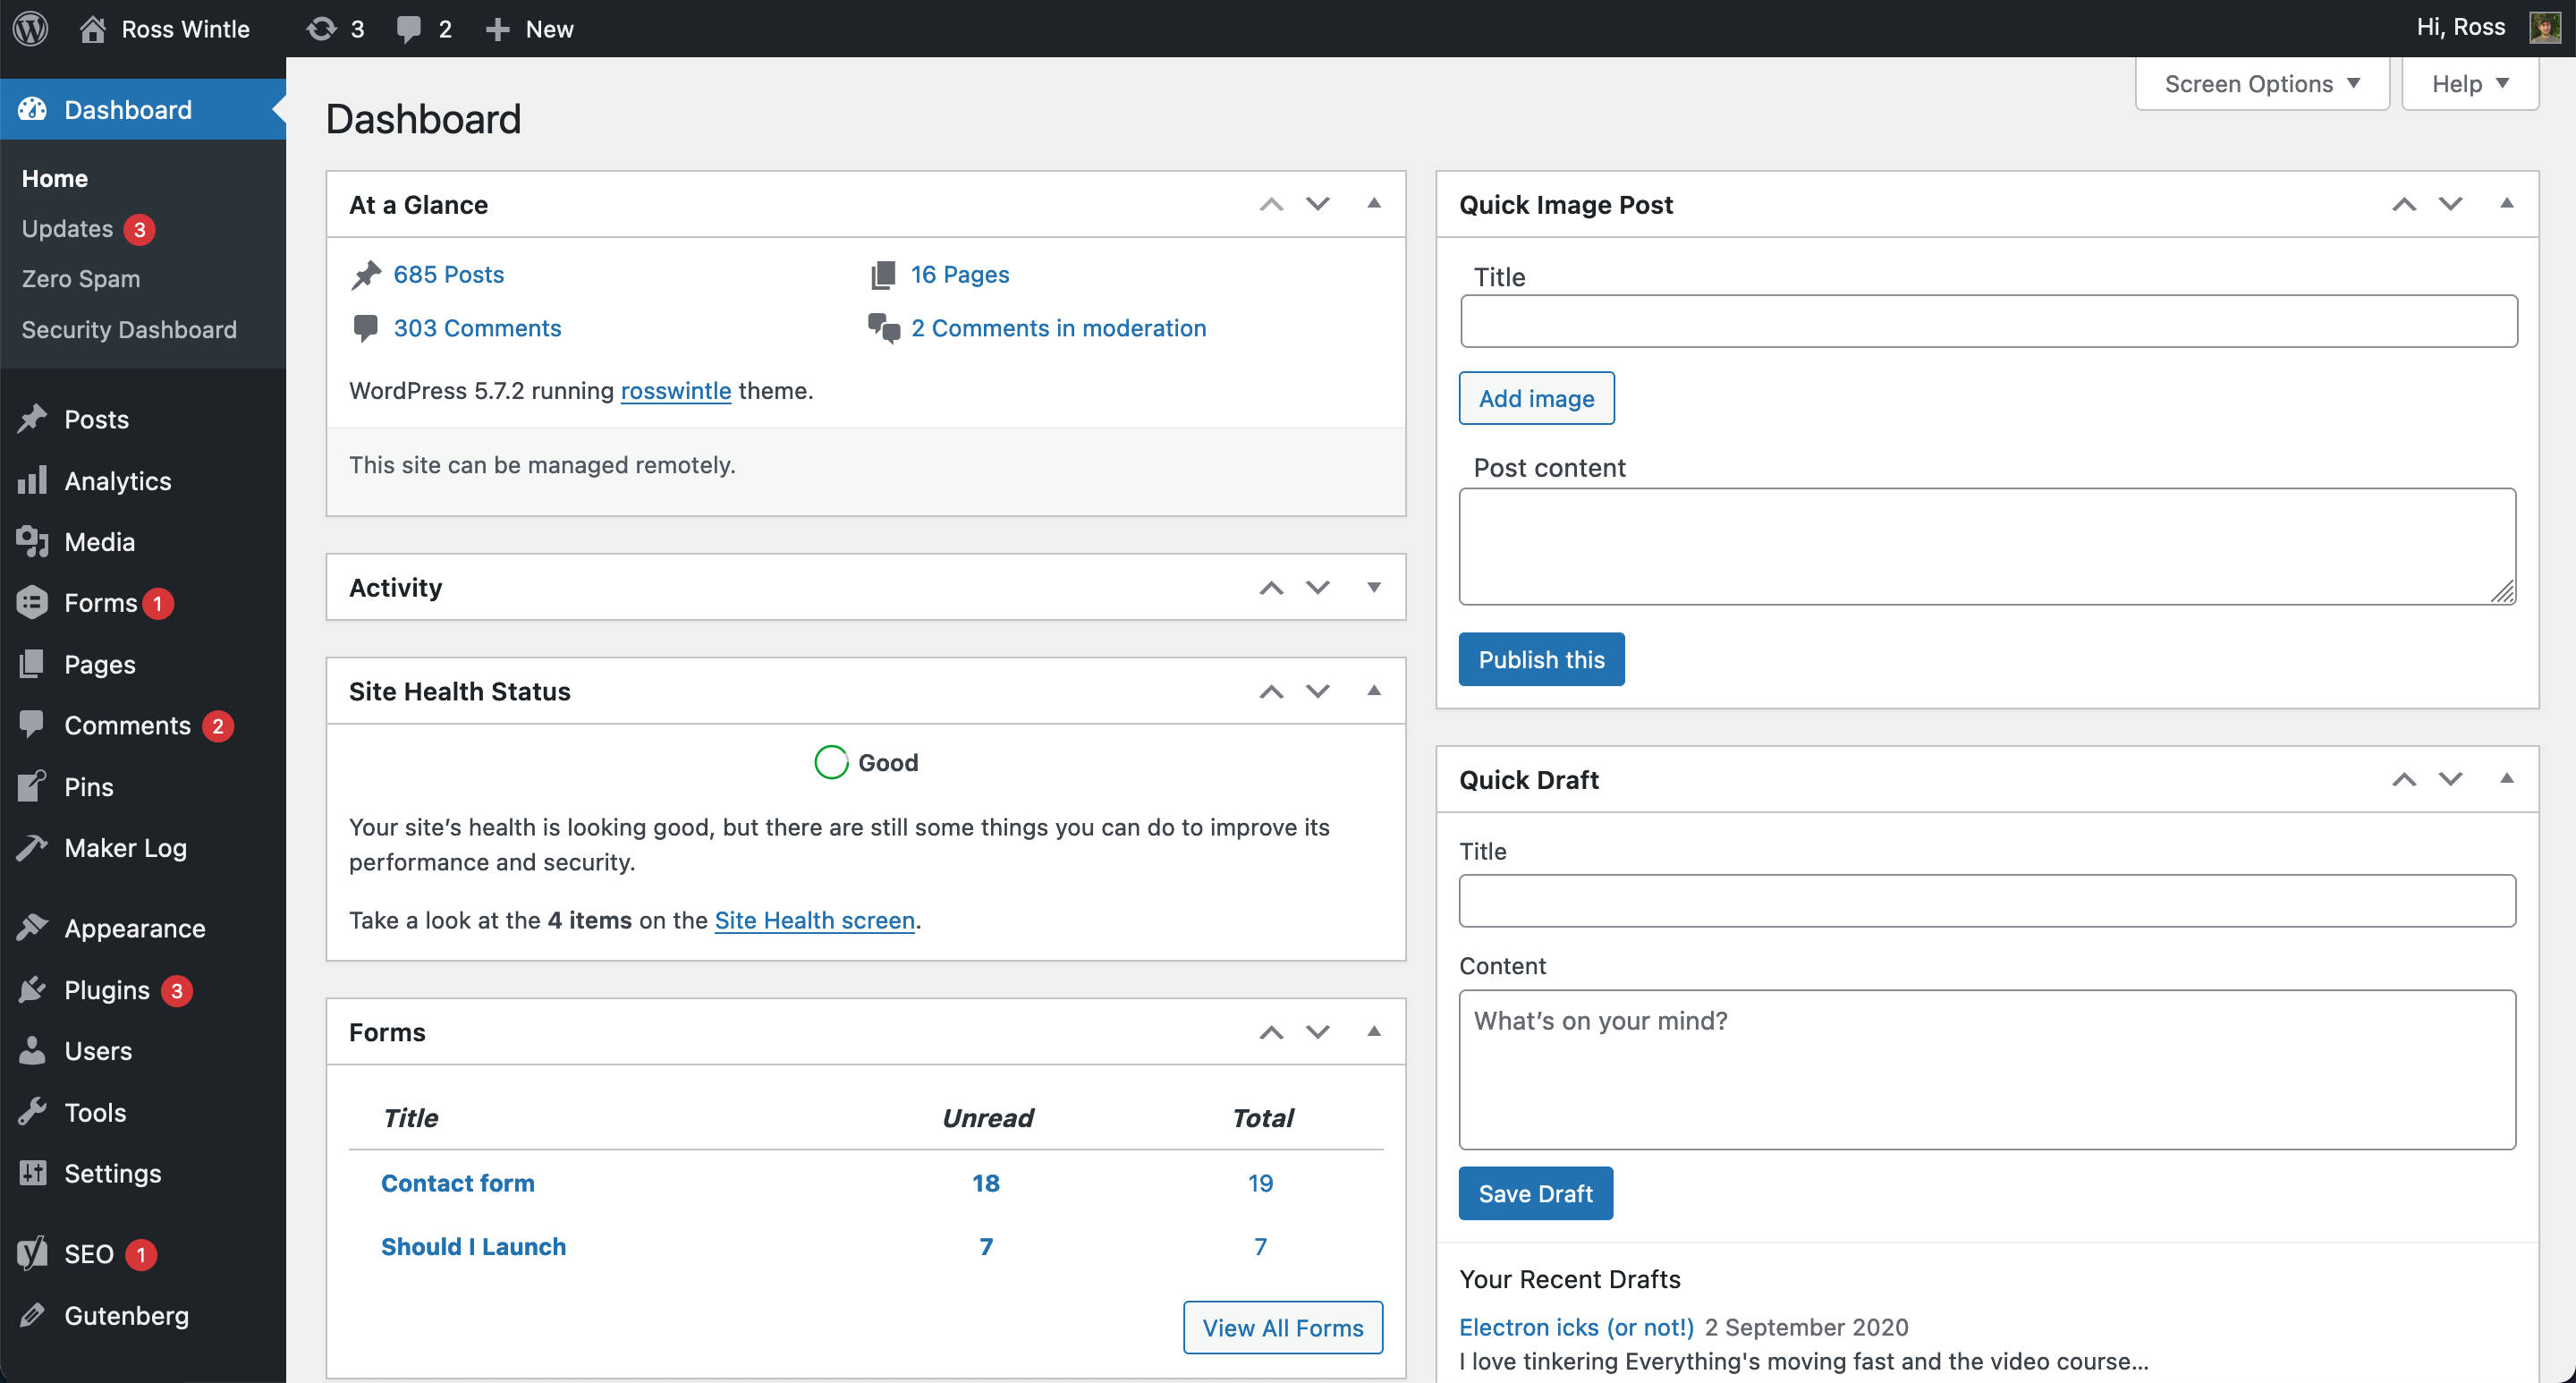The height and width of the screenshot is (1383, 2576).
Task: Open the Site Health screen link
Action: click(x=814, y=920)
